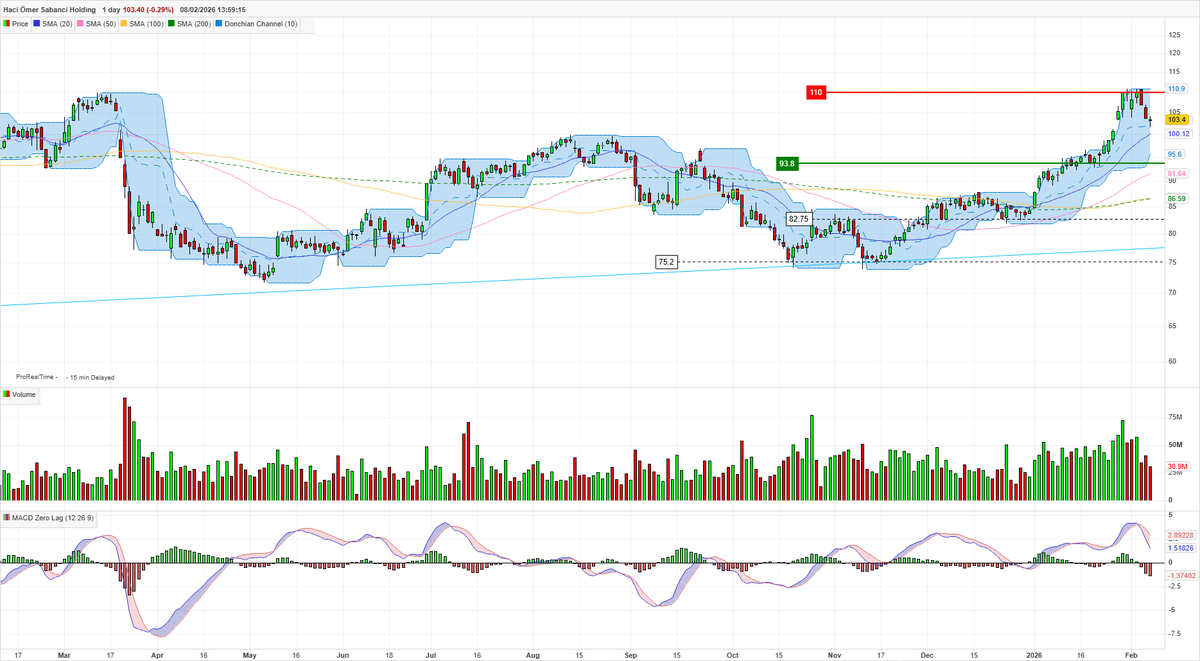The height and width of the screenshot is (661, 1200).
Task: Click the 125 price axis label
Action: pos(1173,36)
